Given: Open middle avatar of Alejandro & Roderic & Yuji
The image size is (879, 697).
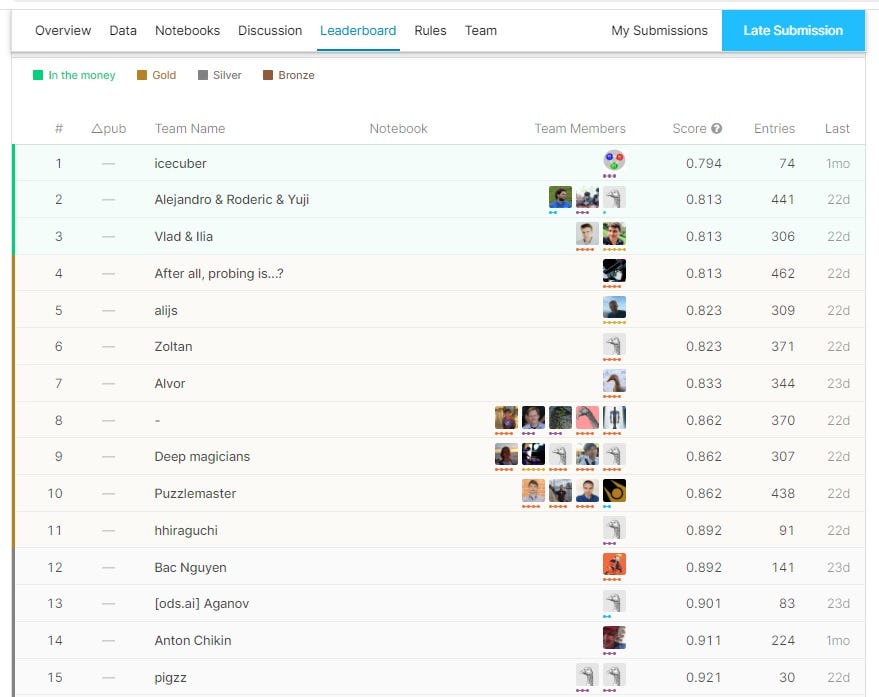Looking at the screenshot, I should (587, 197).
